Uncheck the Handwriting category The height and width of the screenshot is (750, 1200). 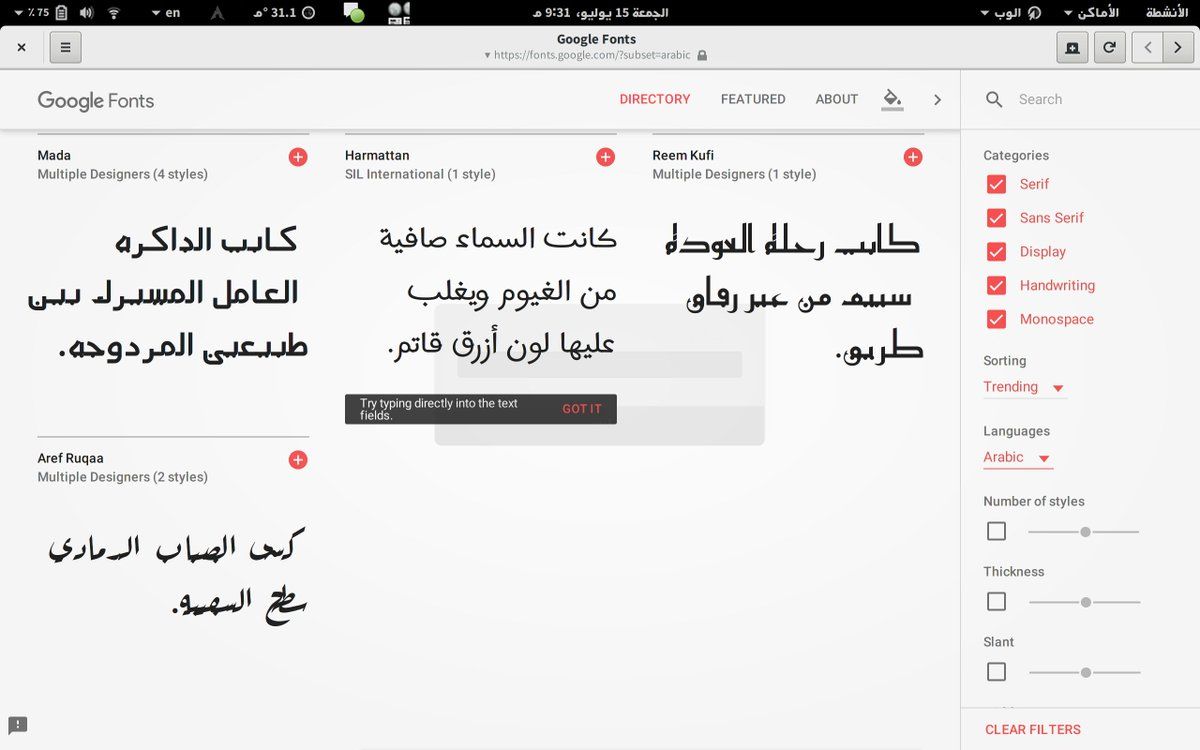[x=996, y=286]
